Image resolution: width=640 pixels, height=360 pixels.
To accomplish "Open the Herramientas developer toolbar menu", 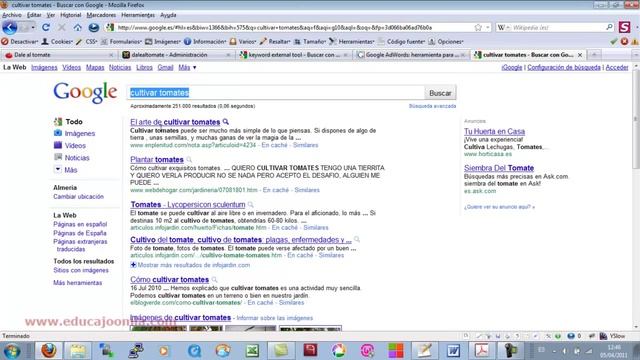I will coord(351,42).
